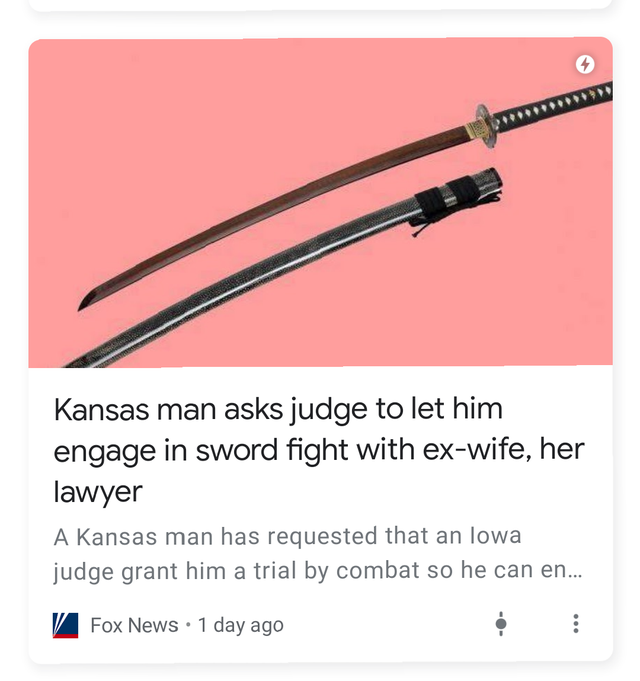Open the three-dot overflow menu
Screen dimensions: 640x681
[575, 624]
